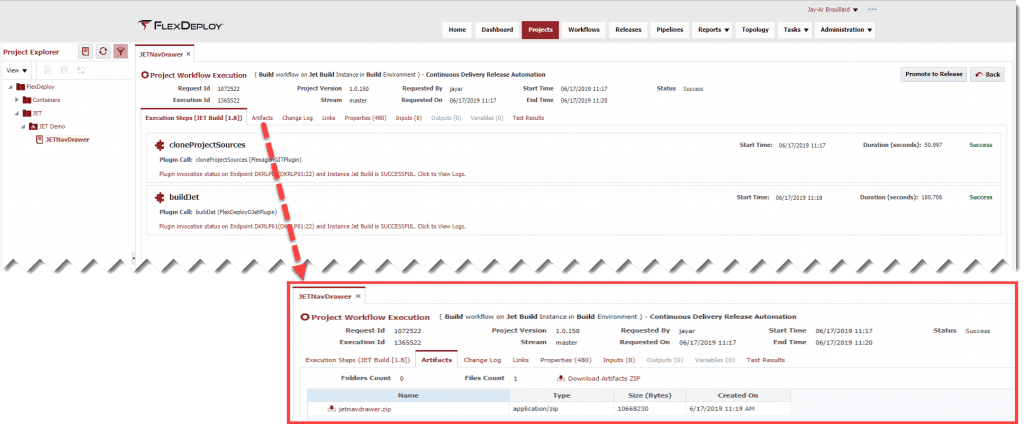
Task: Switch to upper Artifacts tab
Action: tap(262, 118)
